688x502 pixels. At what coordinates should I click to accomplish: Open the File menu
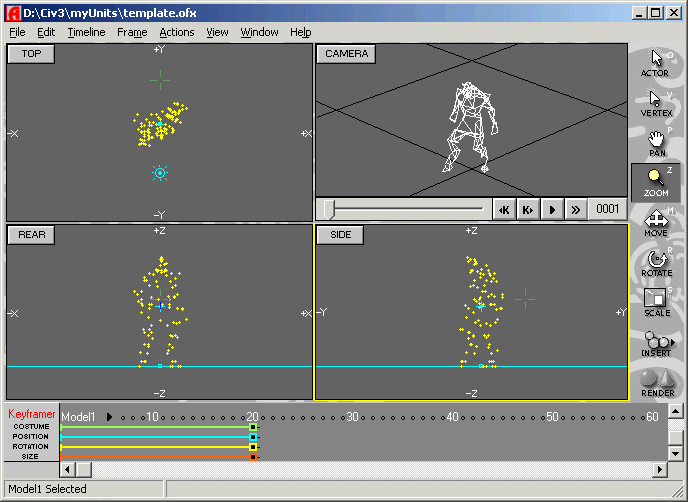click(17, 32)
